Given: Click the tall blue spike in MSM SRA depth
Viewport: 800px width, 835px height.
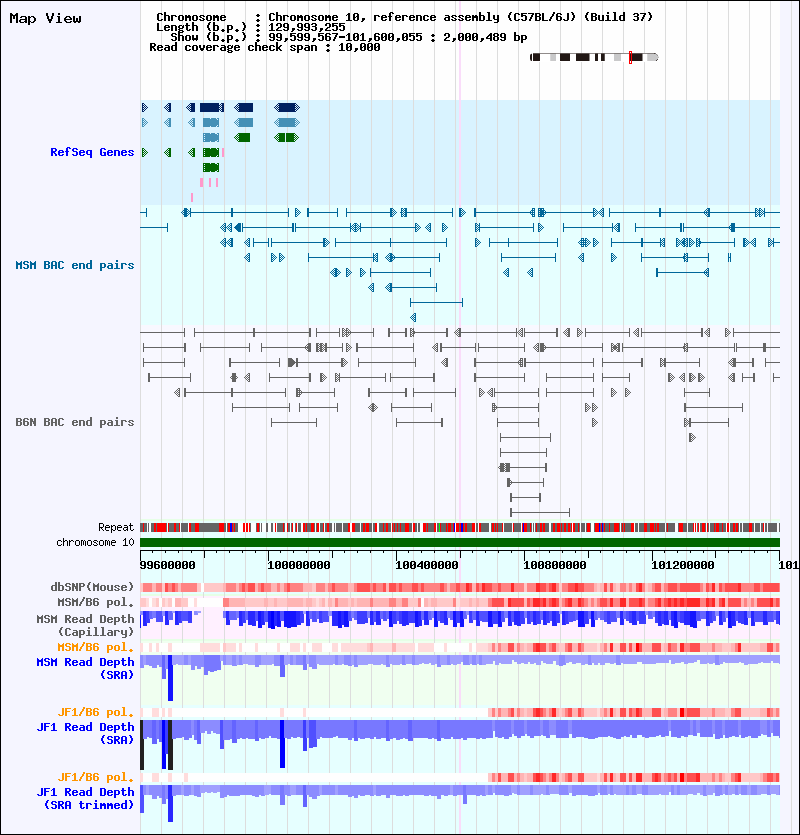Looking at the screenshot, I should pos(170,678).
